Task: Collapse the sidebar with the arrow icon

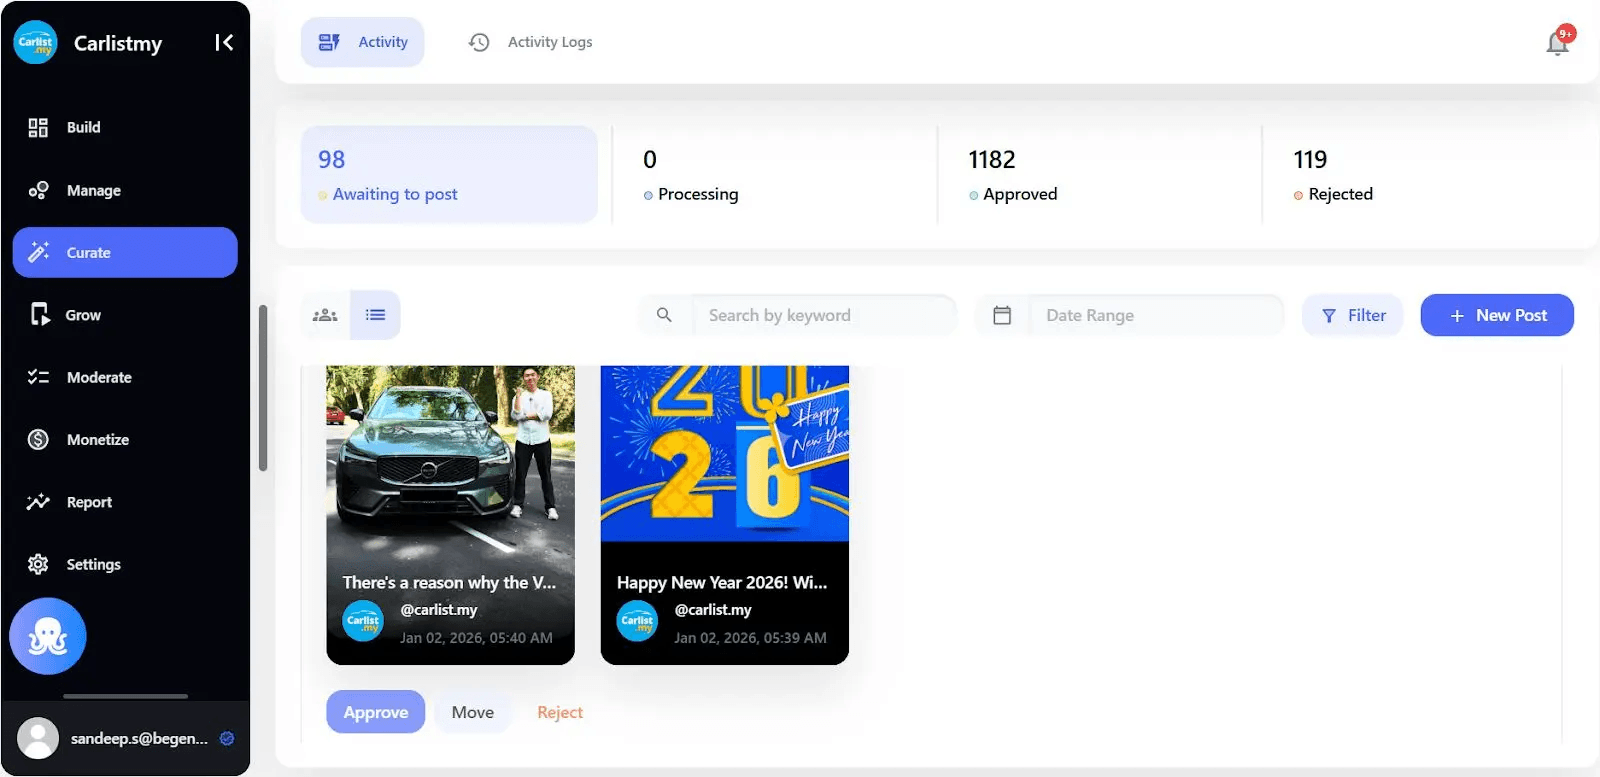Action: (x=224, y=42)
